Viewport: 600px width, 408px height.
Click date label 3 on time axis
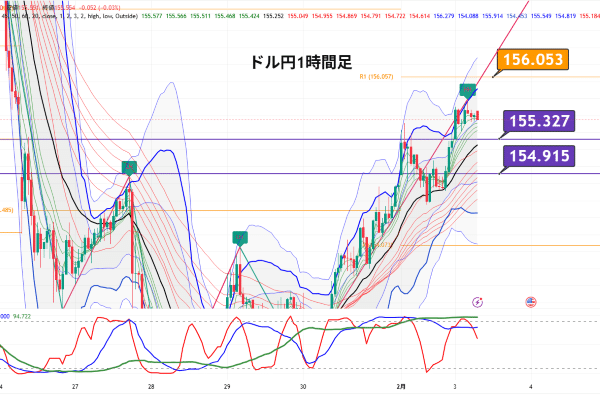click(x=455, y=387)
